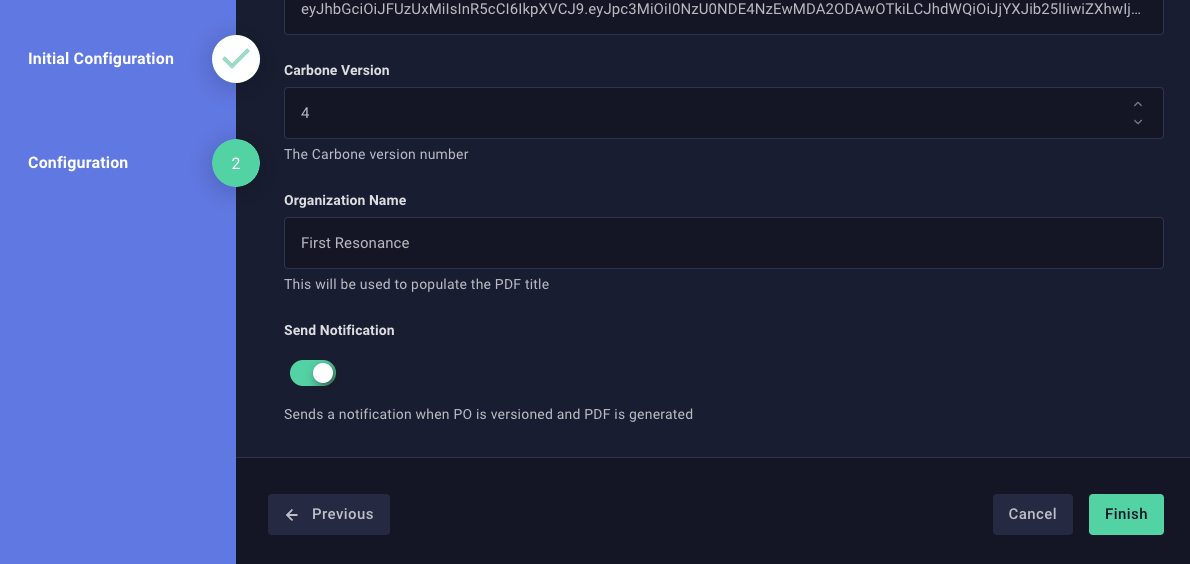The width and height of the screenshot is (1190, 564).
Task: Focus the Carbone Version number field
Action: tap(700, 113)
